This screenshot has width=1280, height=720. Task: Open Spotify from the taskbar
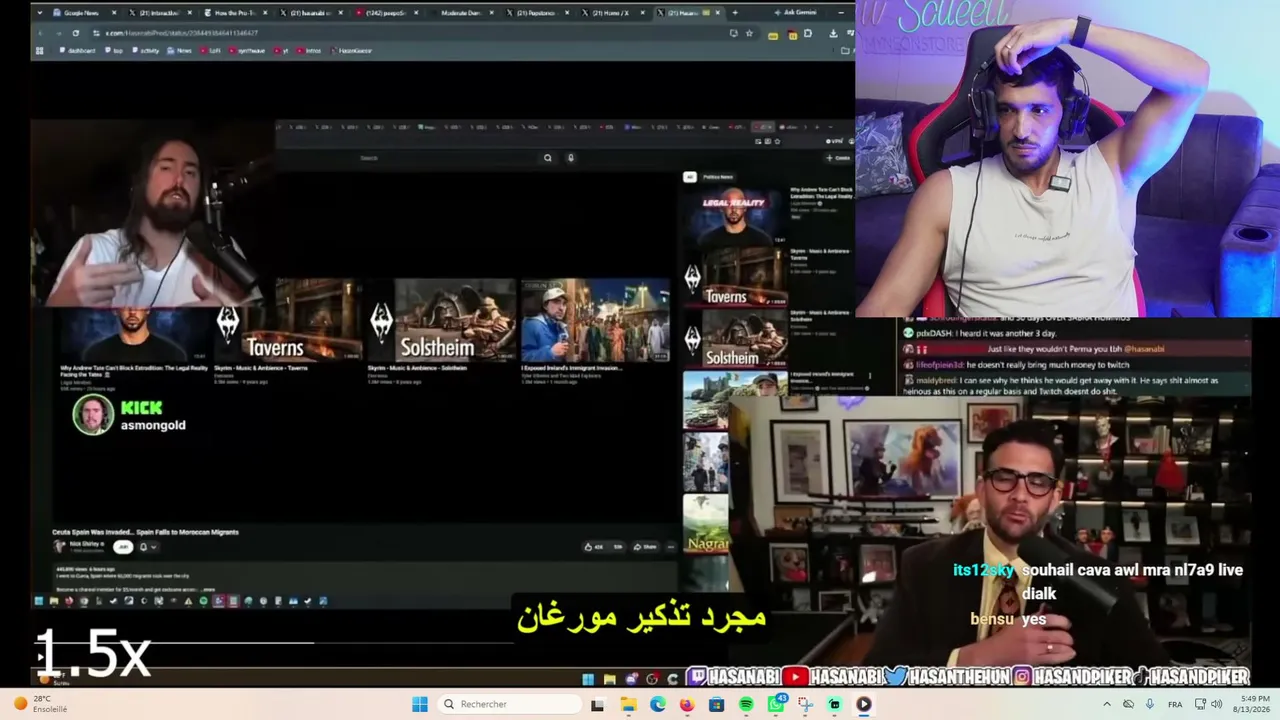click(746, 704)
